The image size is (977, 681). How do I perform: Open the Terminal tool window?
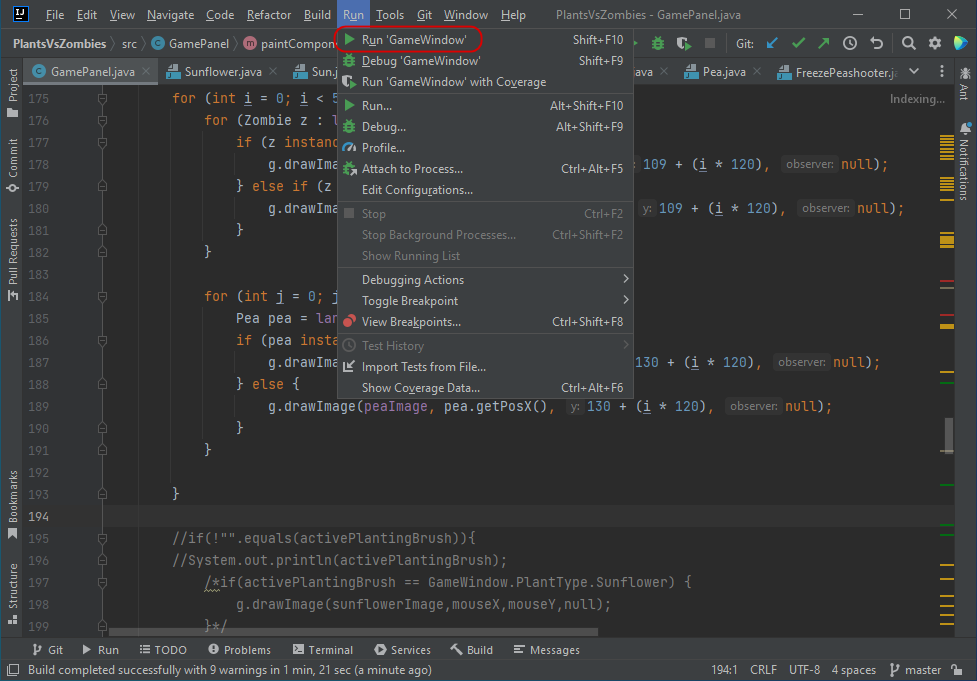point(323,650)
